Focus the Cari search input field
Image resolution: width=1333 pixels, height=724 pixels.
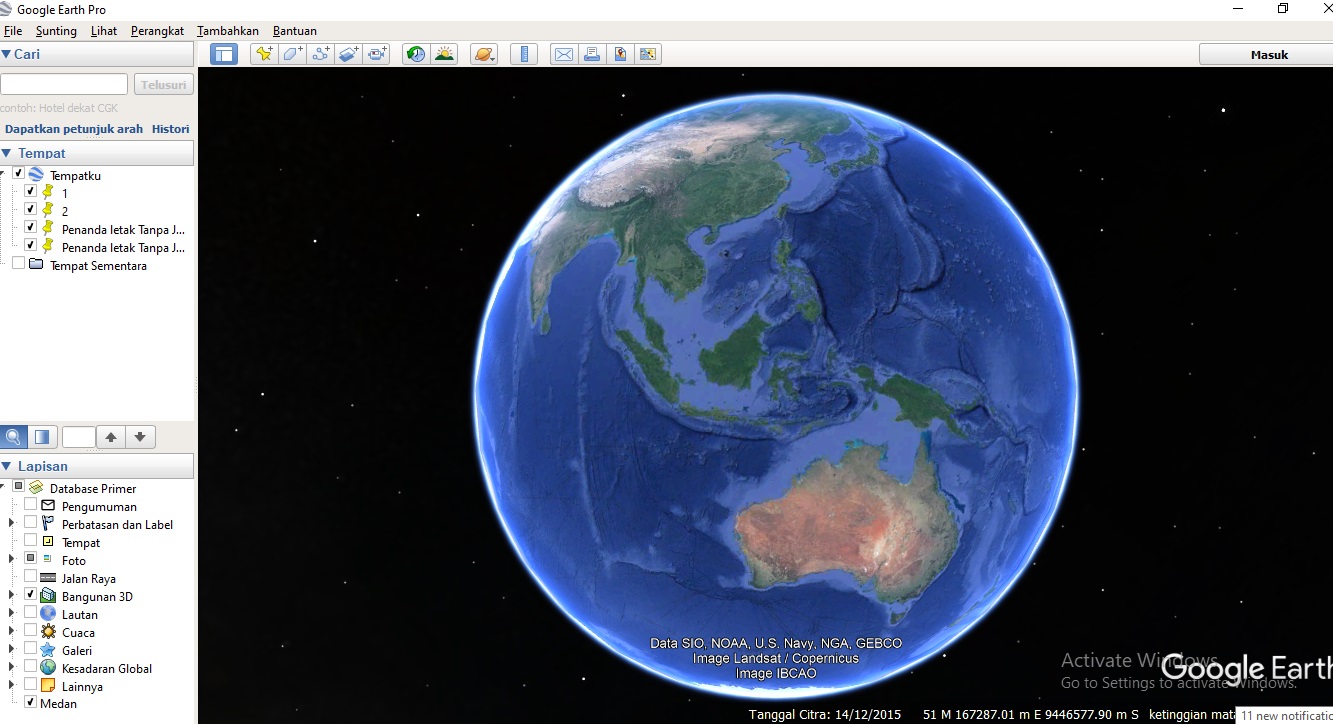(x=64, y=85)
